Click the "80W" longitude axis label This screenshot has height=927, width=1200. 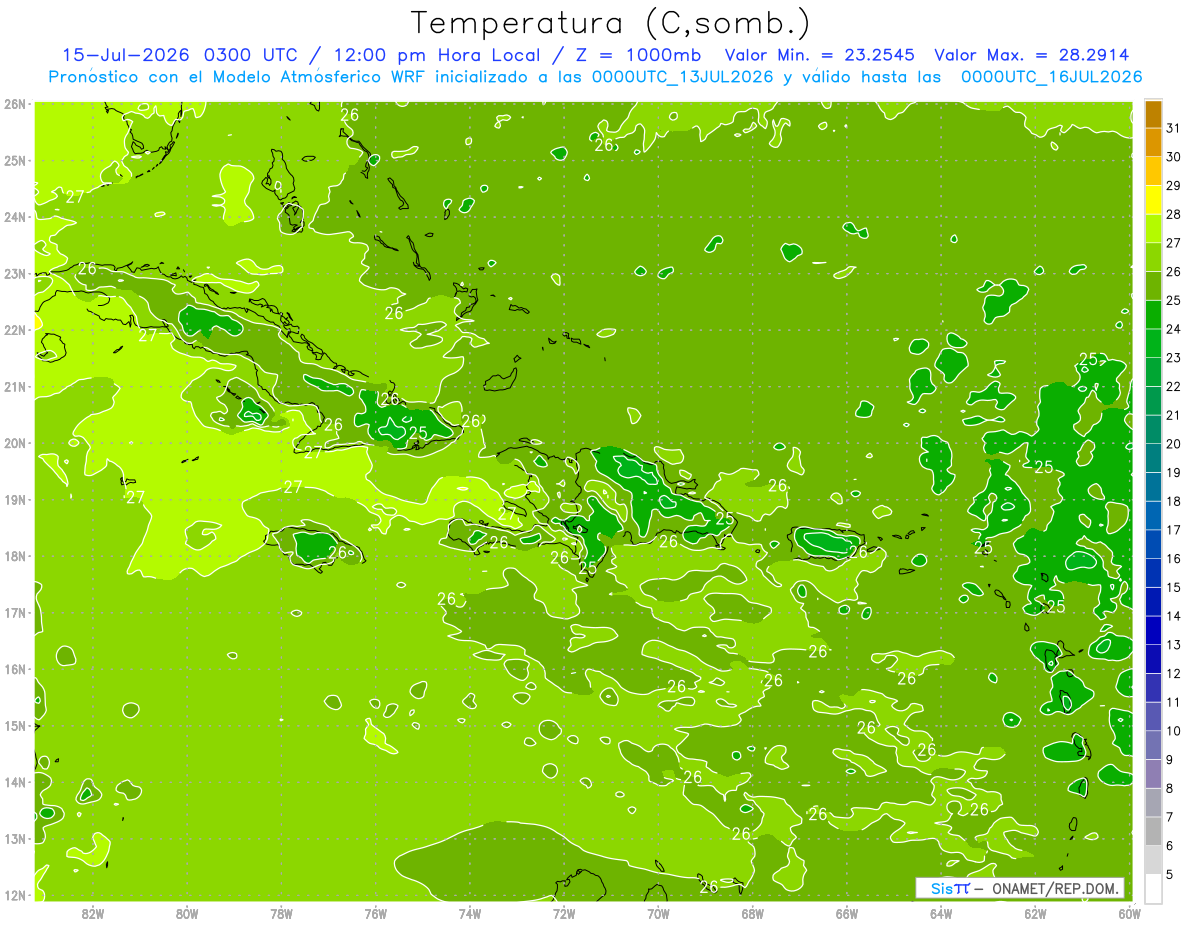pyautogui.click(x=187, y=913)
